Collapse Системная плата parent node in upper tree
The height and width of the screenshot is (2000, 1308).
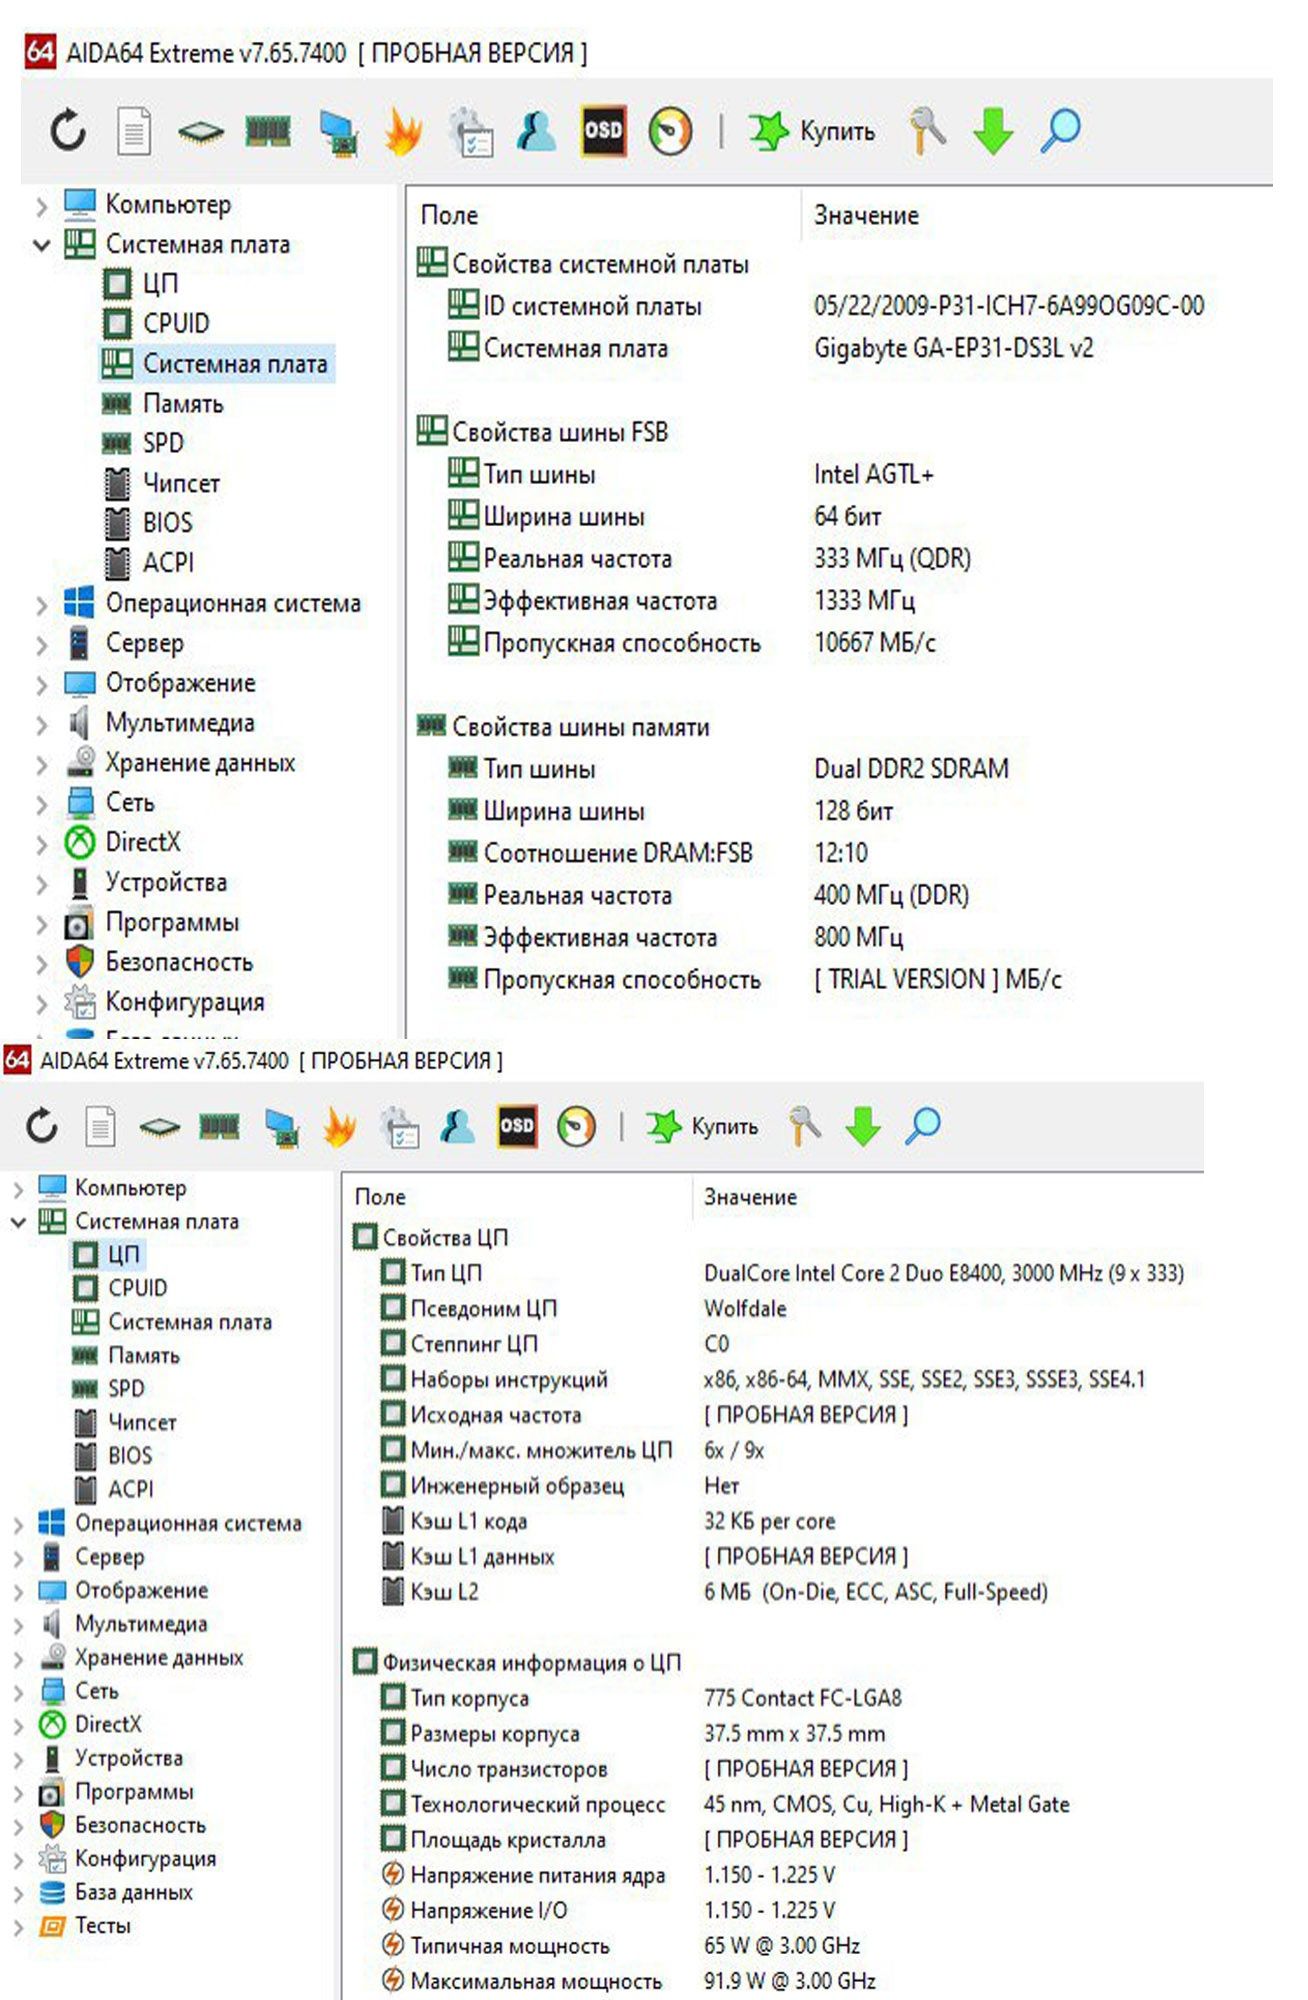(x=41, y=245)
